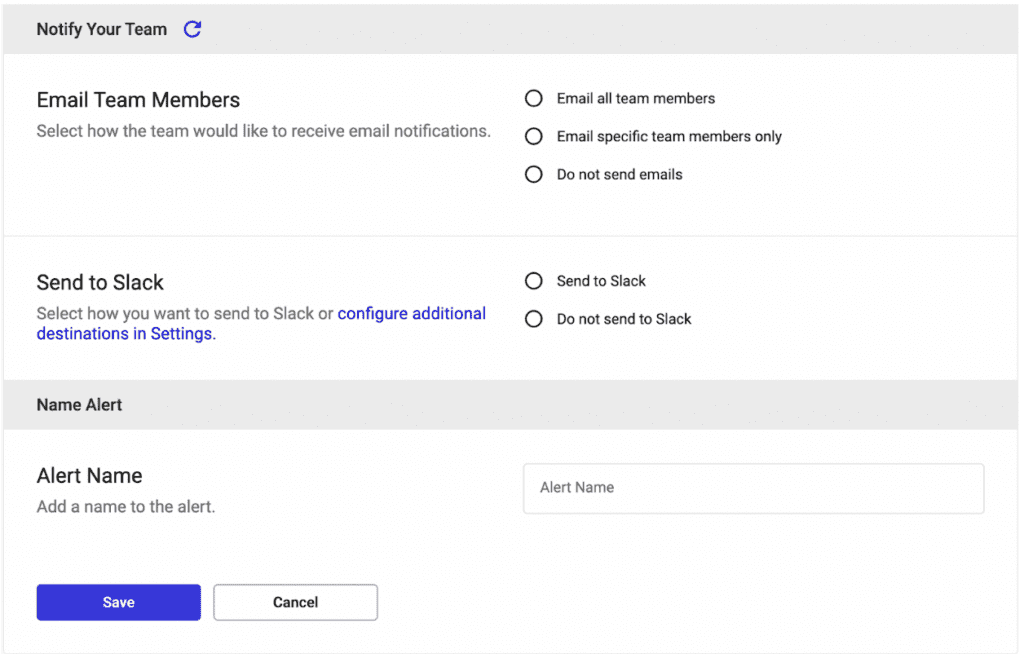Click the 'Add a name to the alert.' description
This screenshot has height=654, width=1024.
tap(126, 507)
